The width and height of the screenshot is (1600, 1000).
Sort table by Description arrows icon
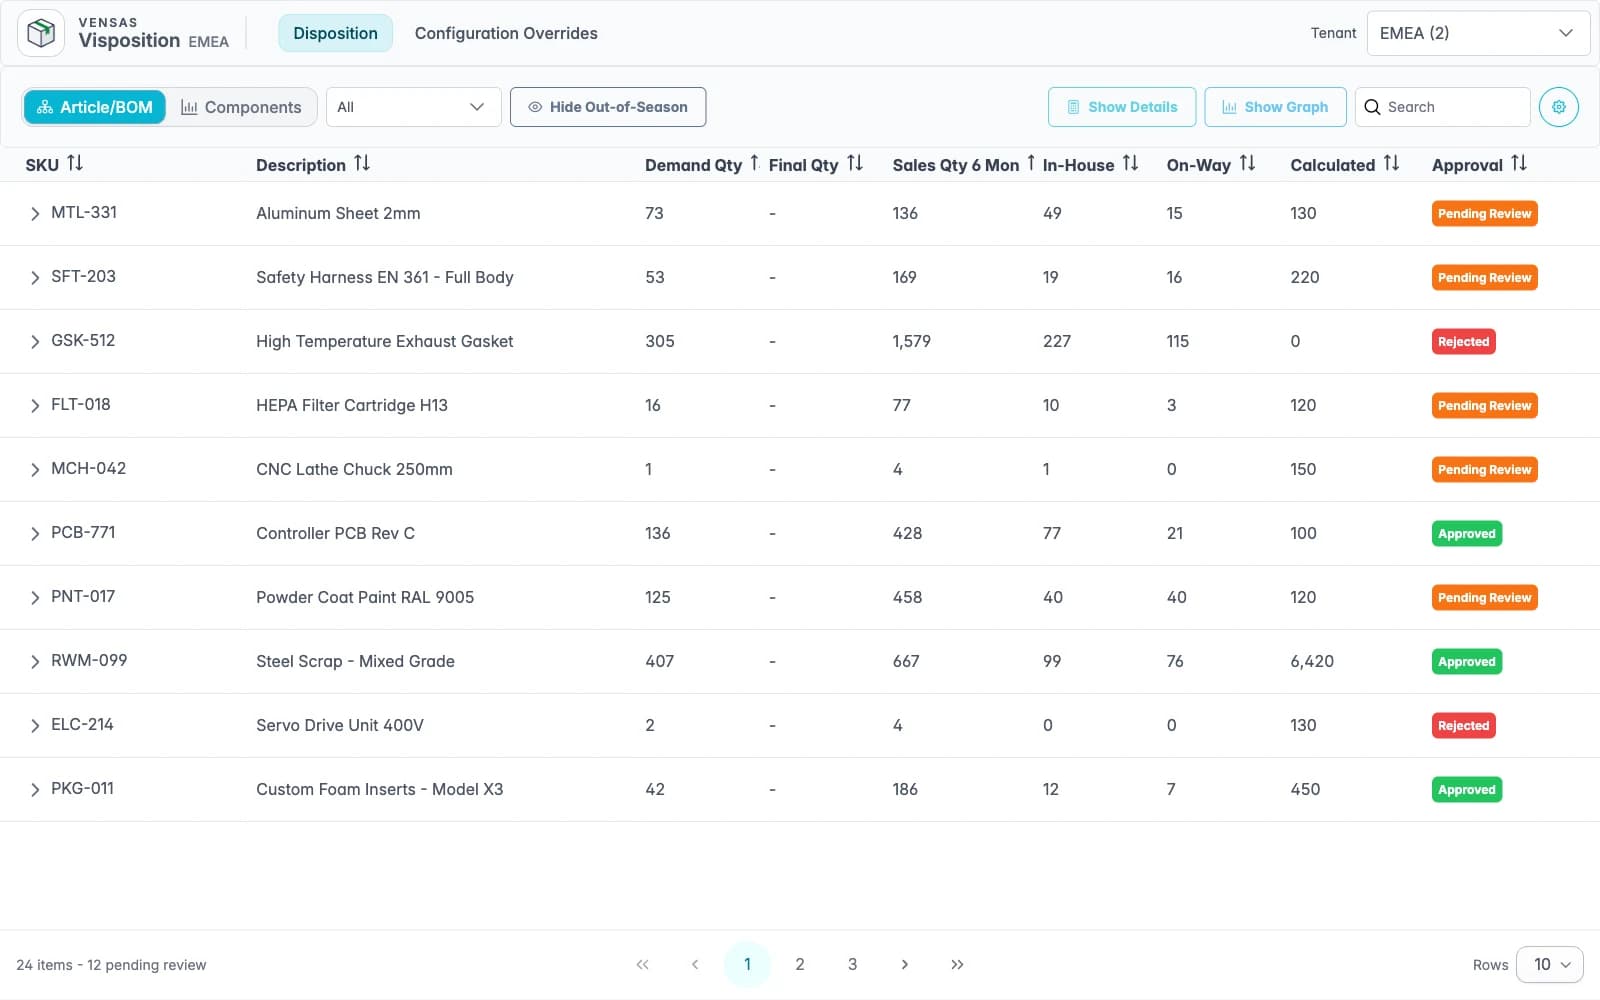coord(362,163)
